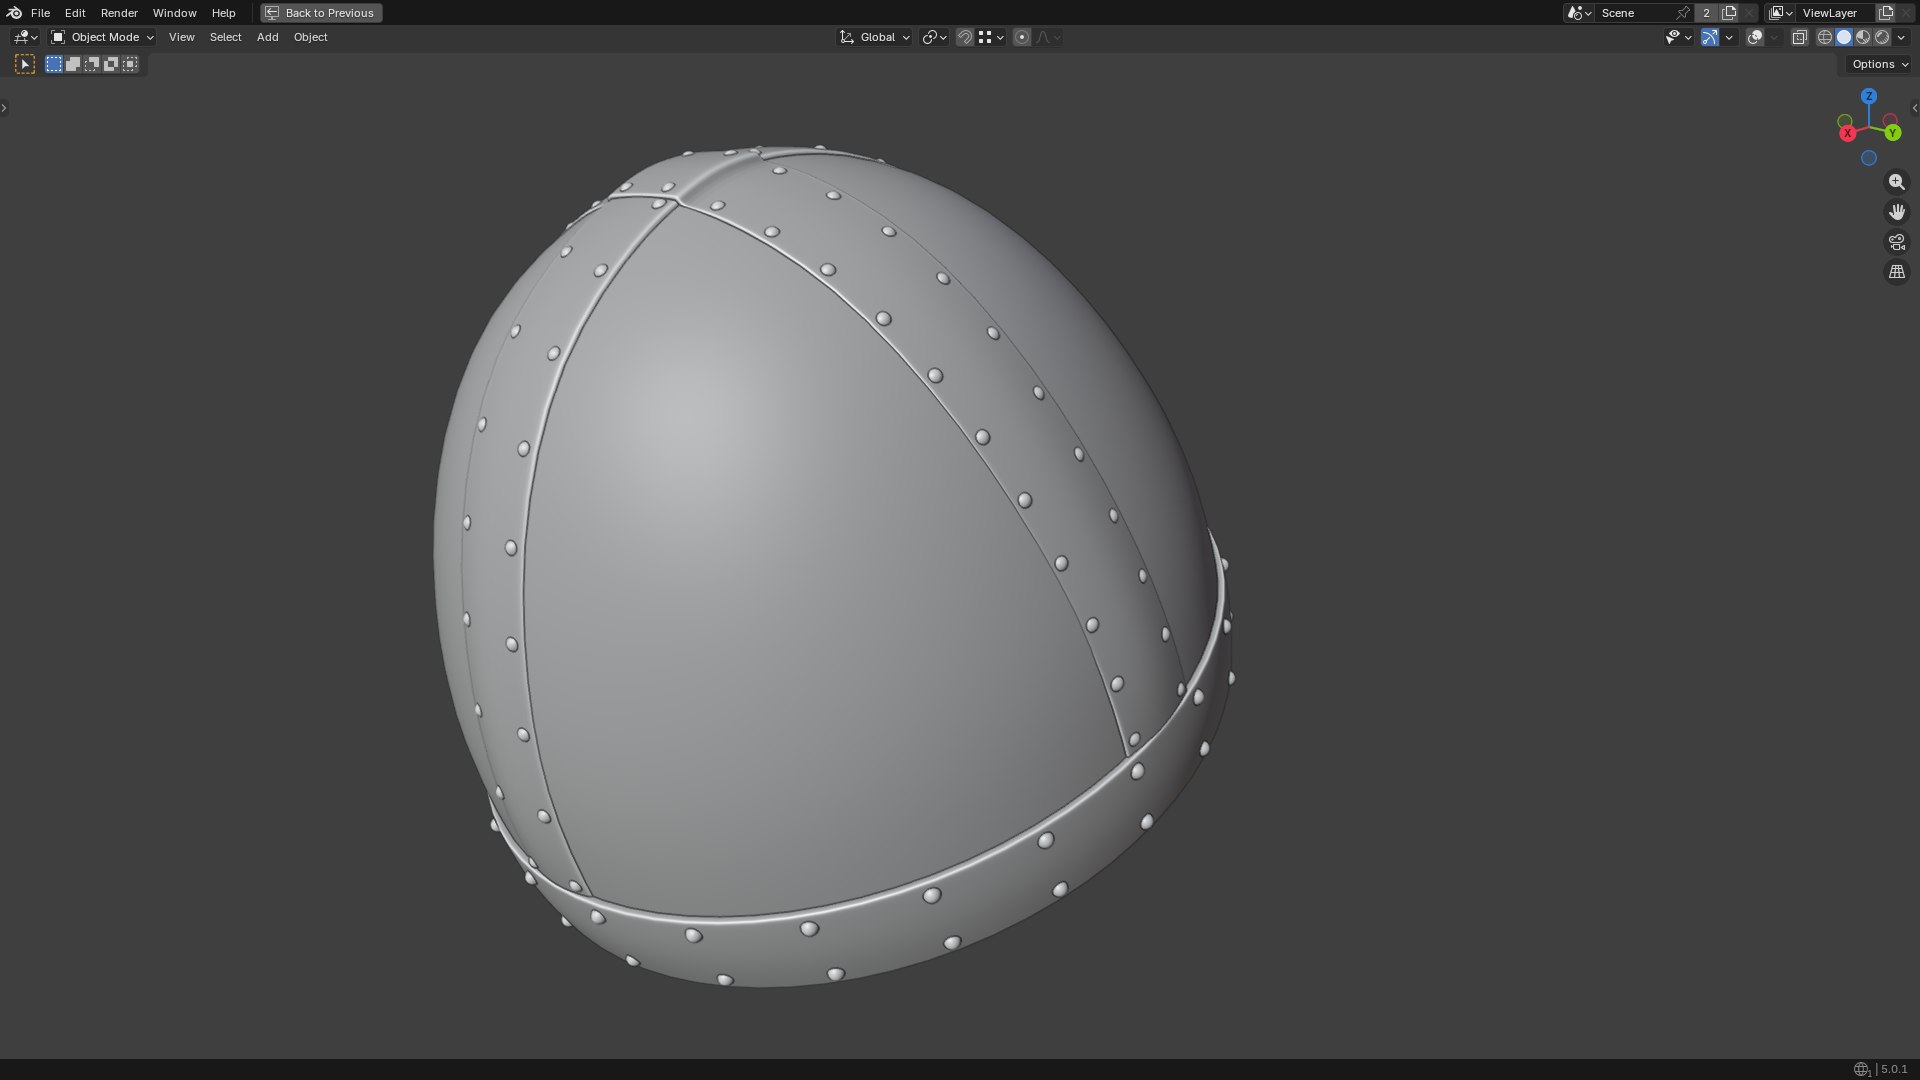
Task: Click the status bar globe icon
Action: tap(1862, 1070)
